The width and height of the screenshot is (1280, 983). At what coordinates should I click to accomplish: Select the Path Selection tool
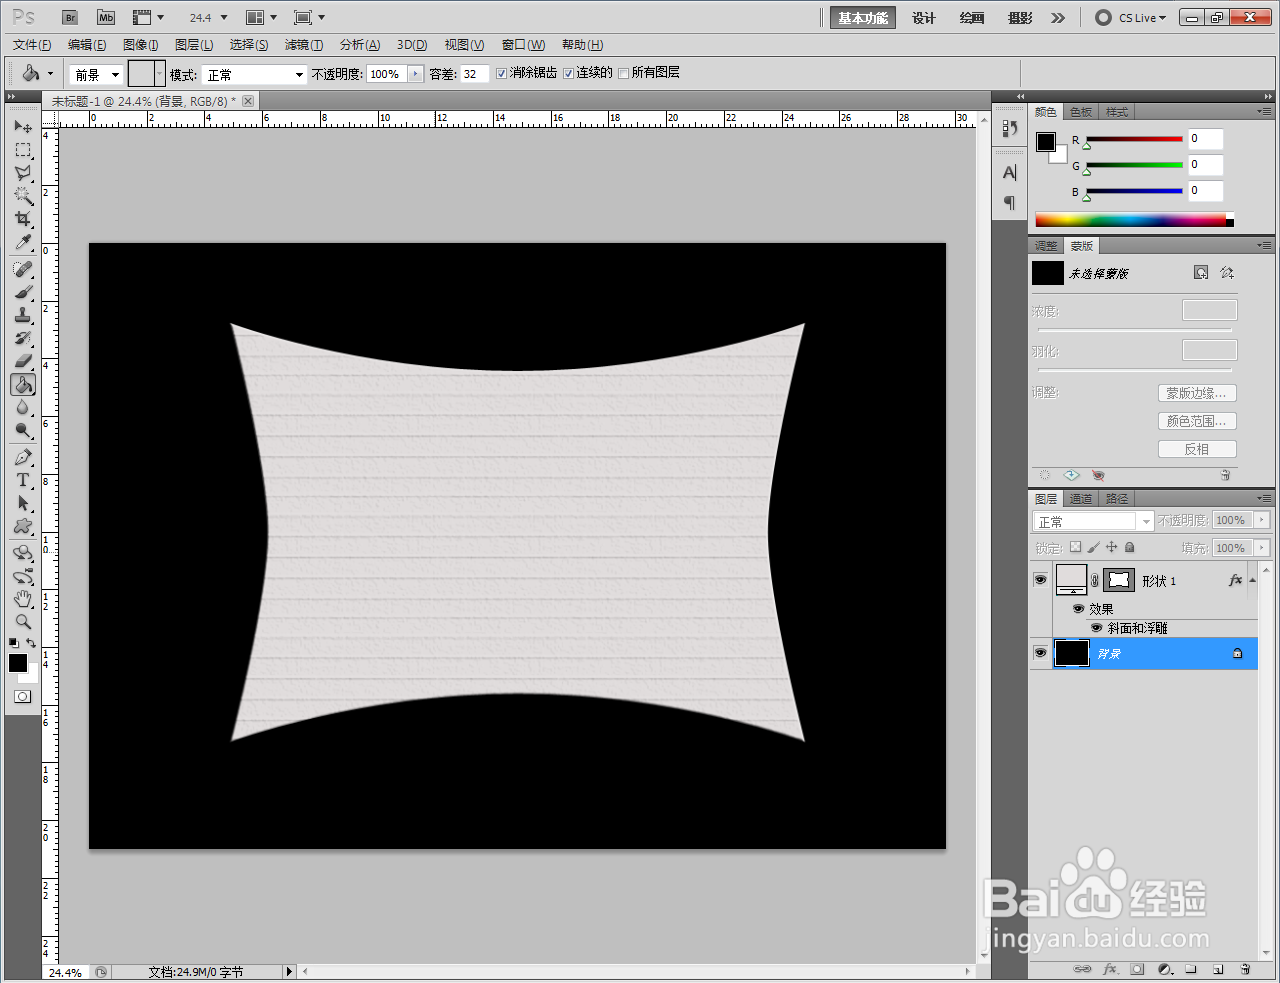point(23,503)
